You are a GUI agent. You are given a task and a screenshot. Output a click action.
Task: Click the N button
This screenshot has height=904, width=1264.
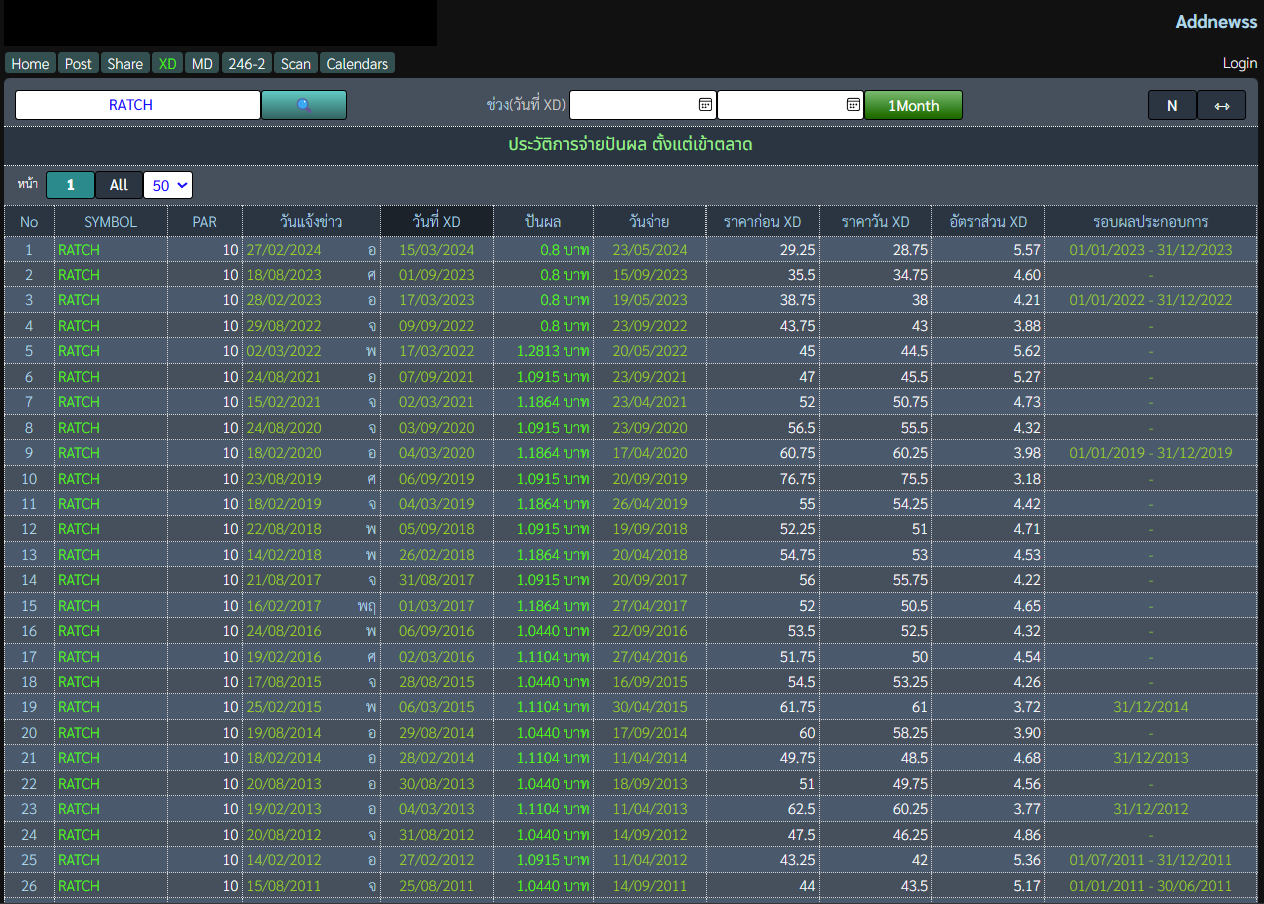point(1172,105)
